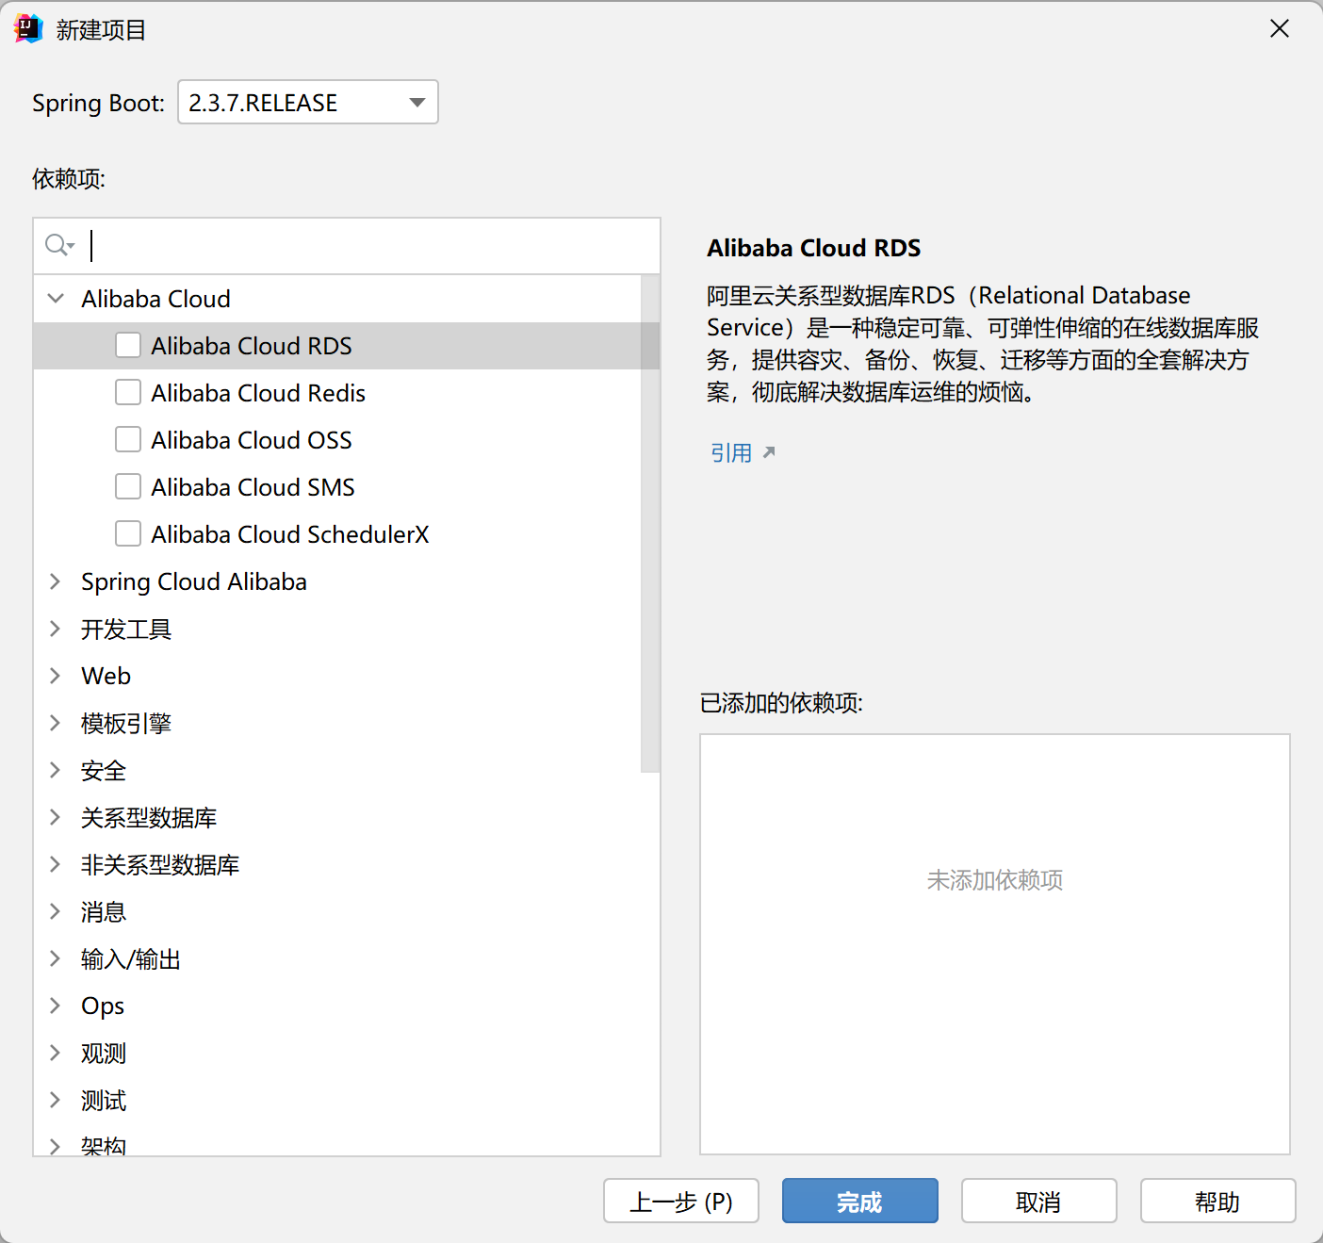This screenshot has width=1323, height=1243.
Task: Open 帮助 via the help button
Action: pos(1218,1201)
